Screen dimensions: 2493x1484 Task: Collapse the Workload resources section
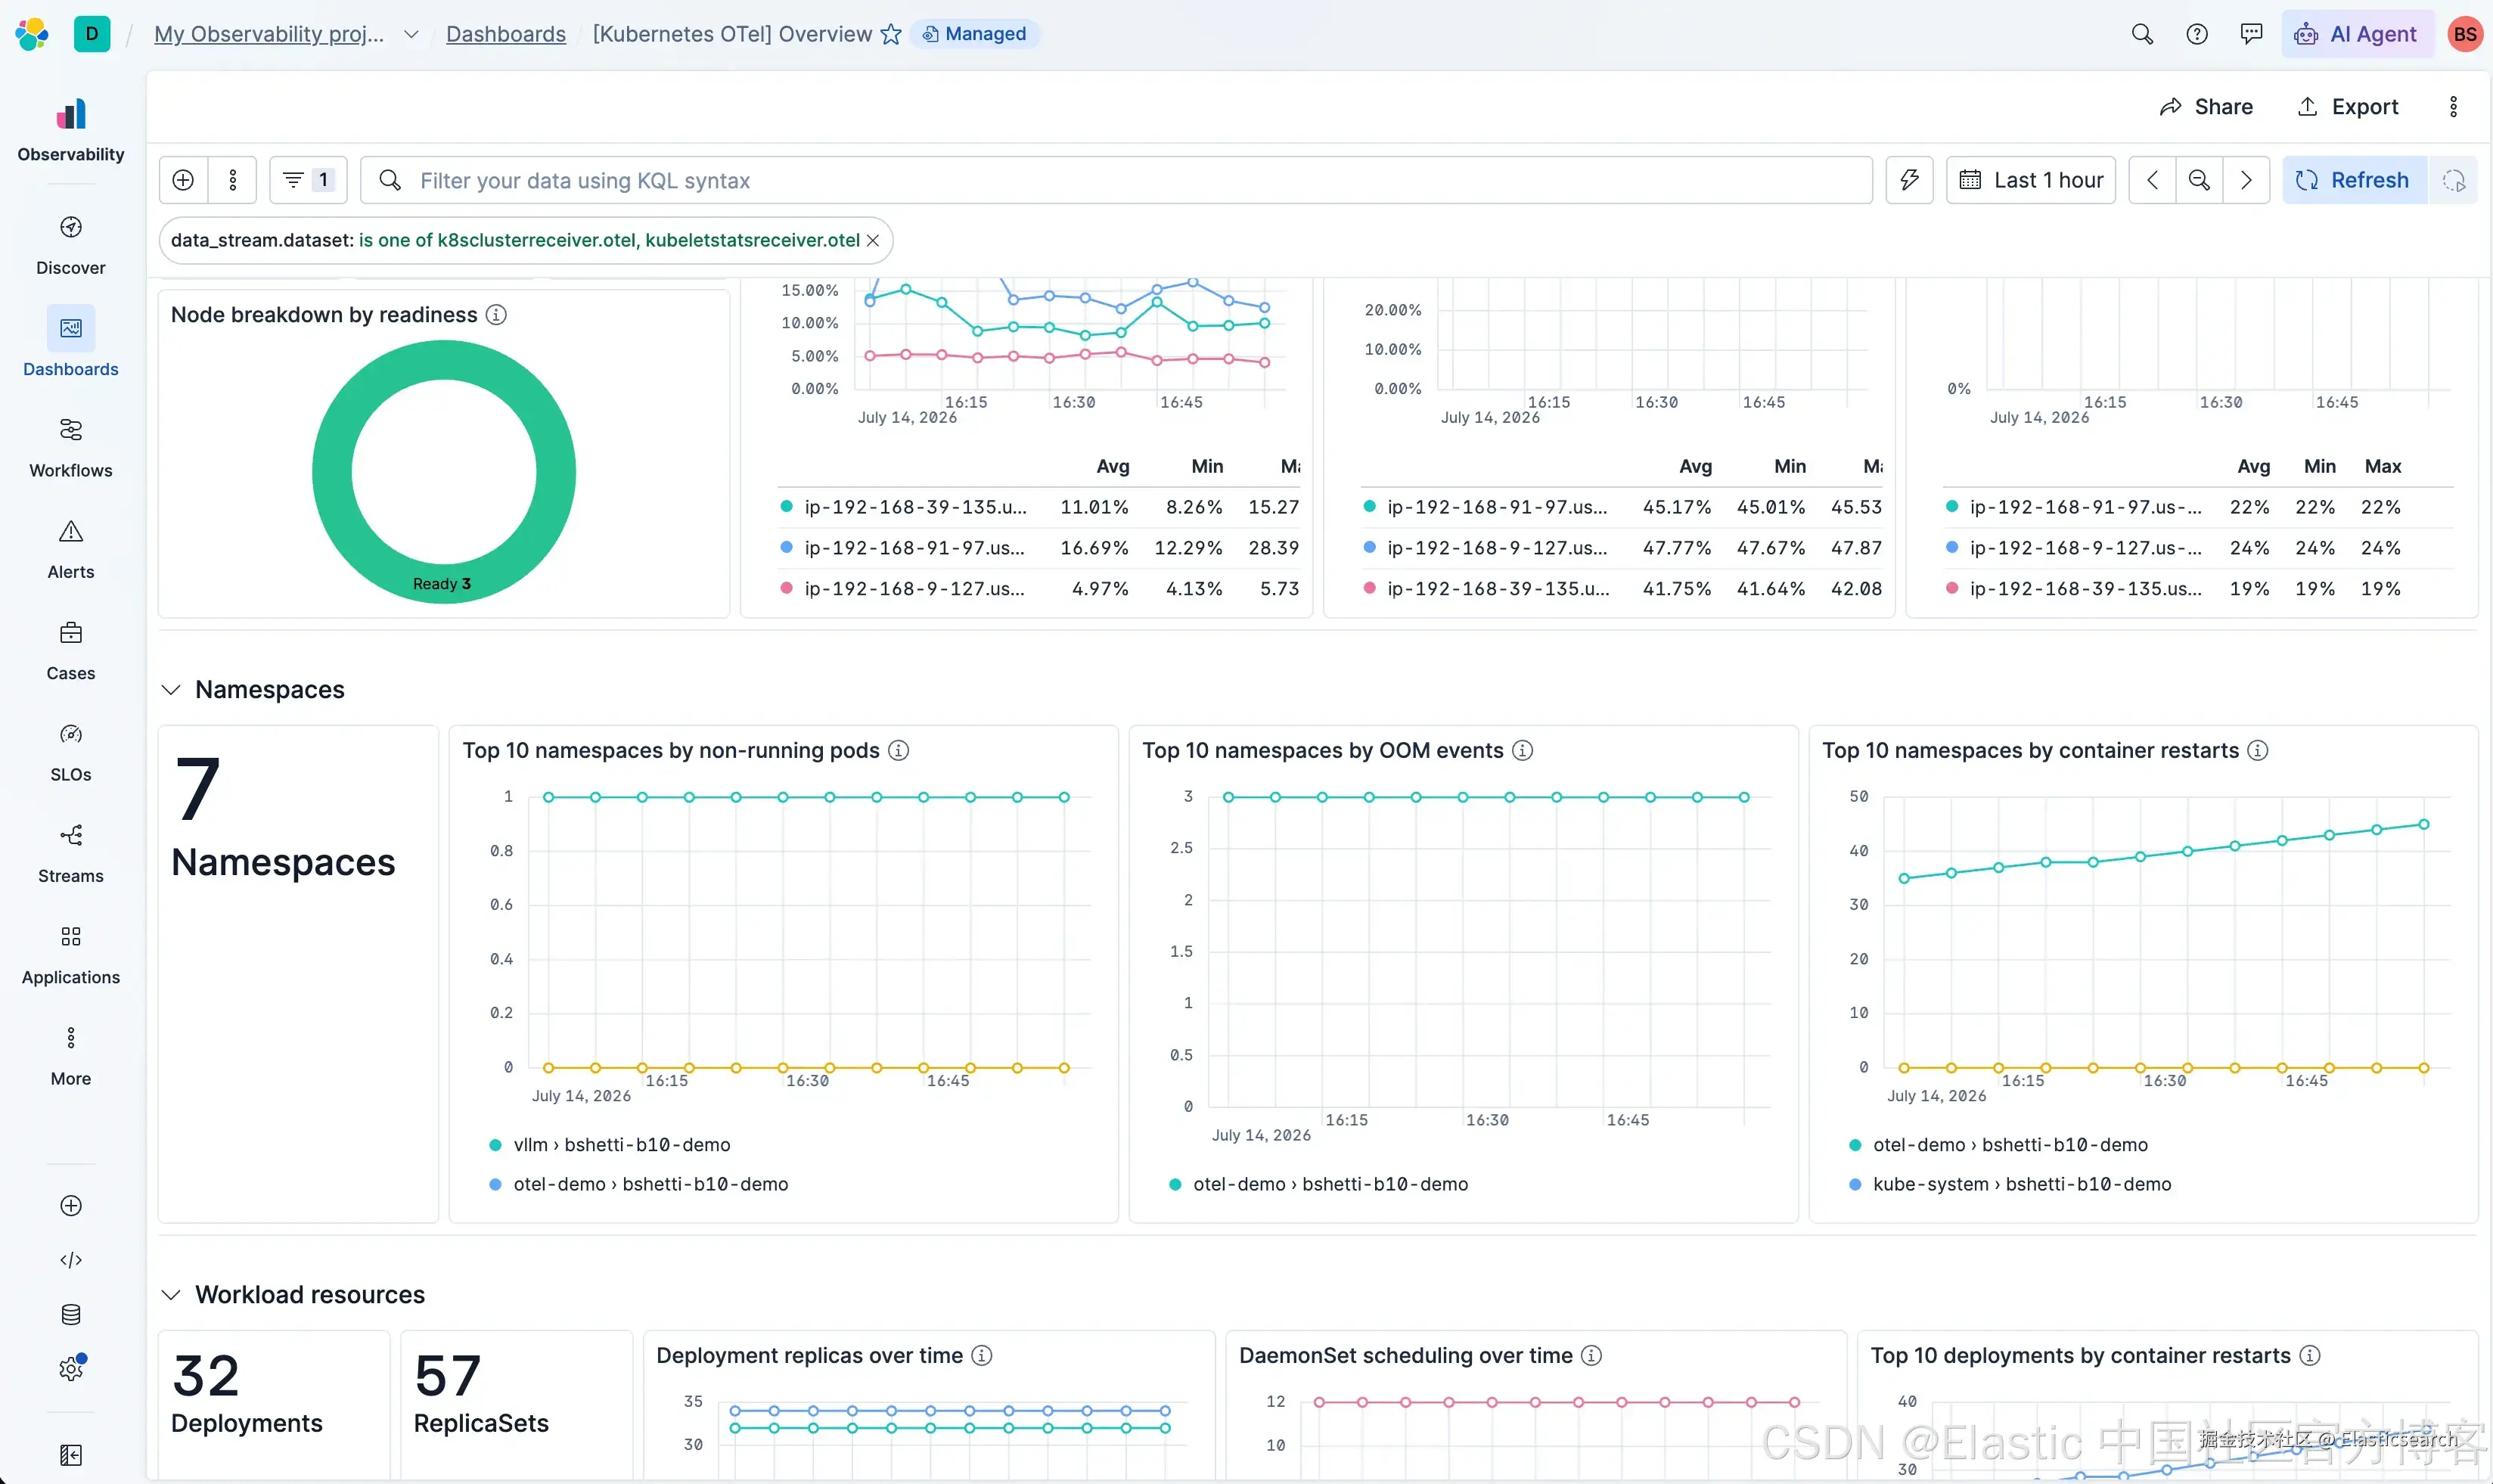pos(171,1294)
